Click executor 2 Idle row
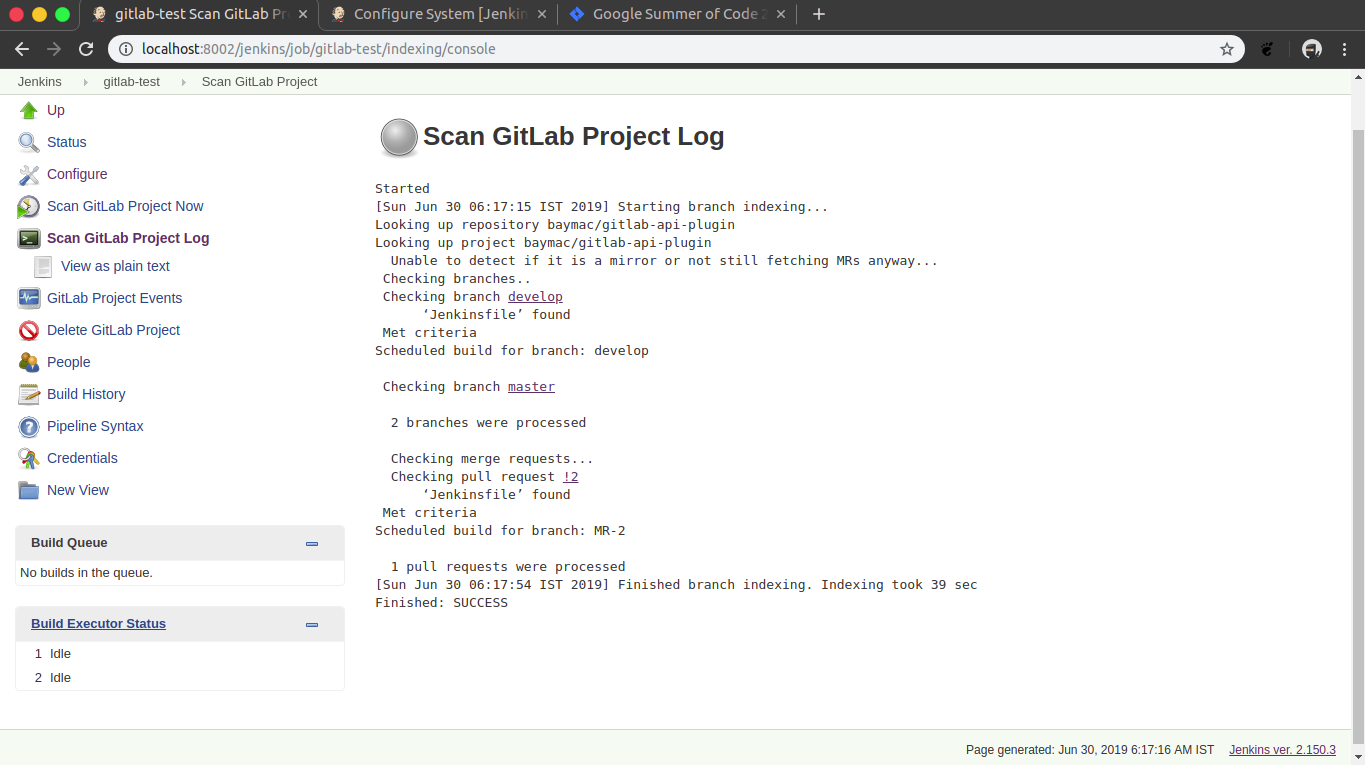The width and height of the screenshot is (1365, 765). click(180, 677)
